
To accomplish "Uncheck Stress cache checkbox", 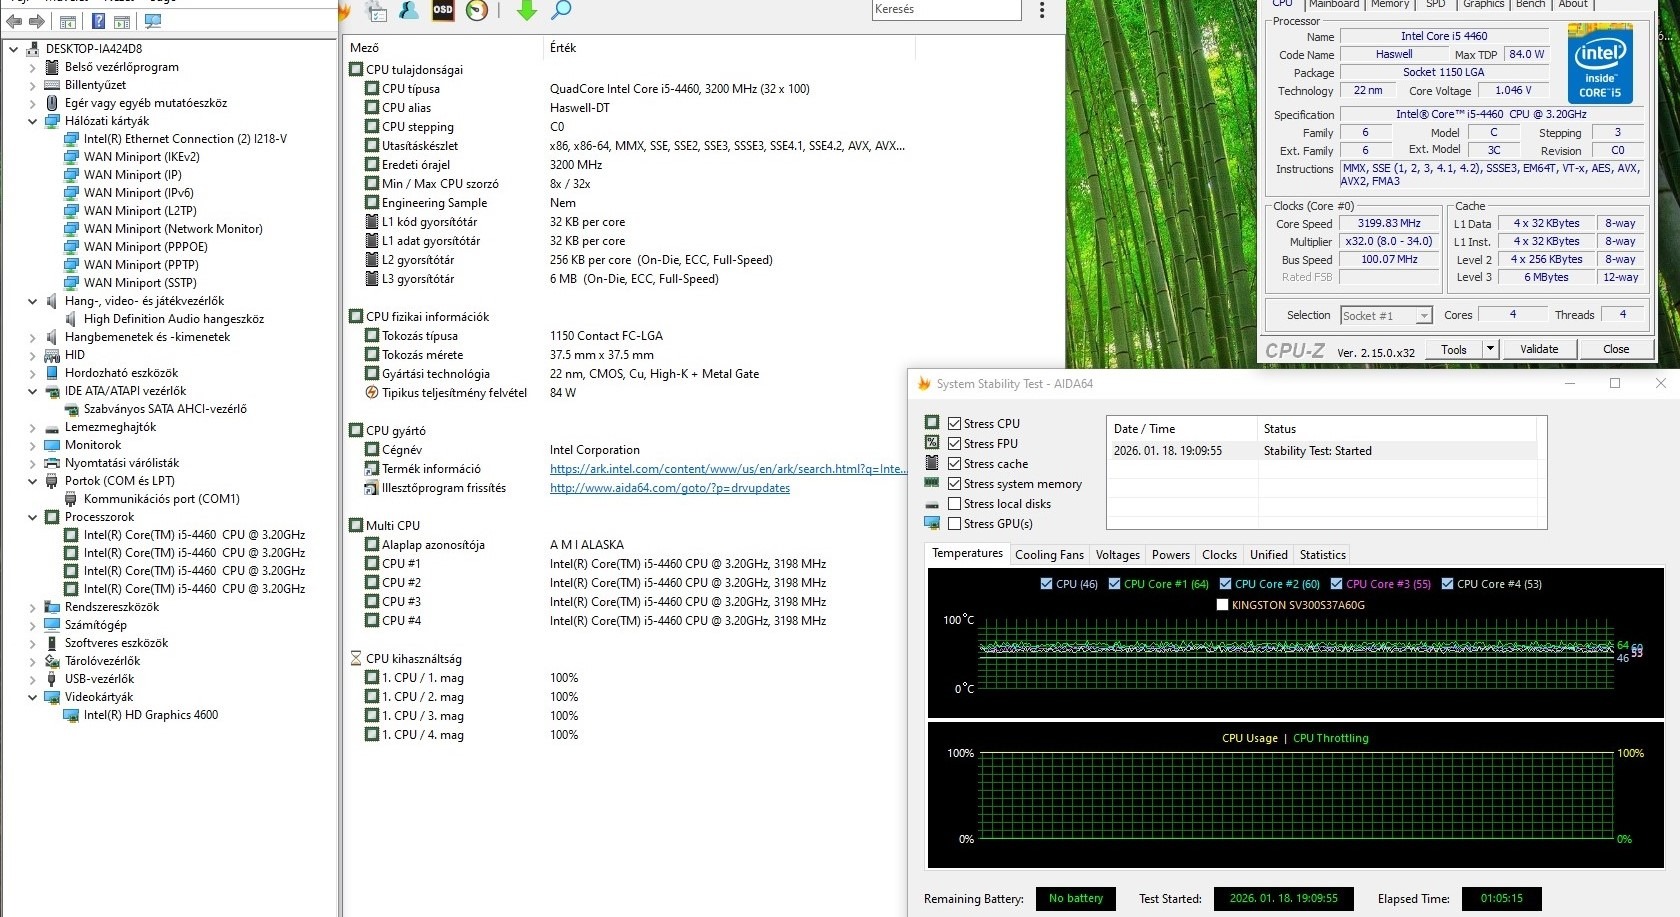I will (x=955, y=464).
